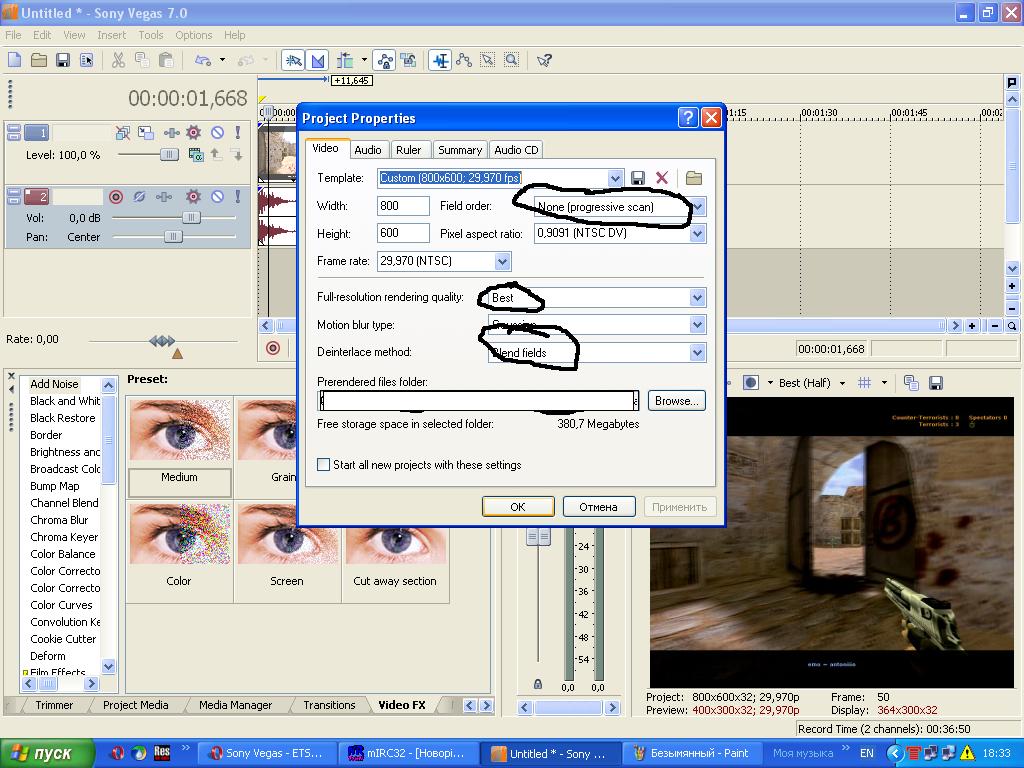Screen dimensions: 1024x768
Task: Mute video track 1
Action: click(x=217, y=132)
